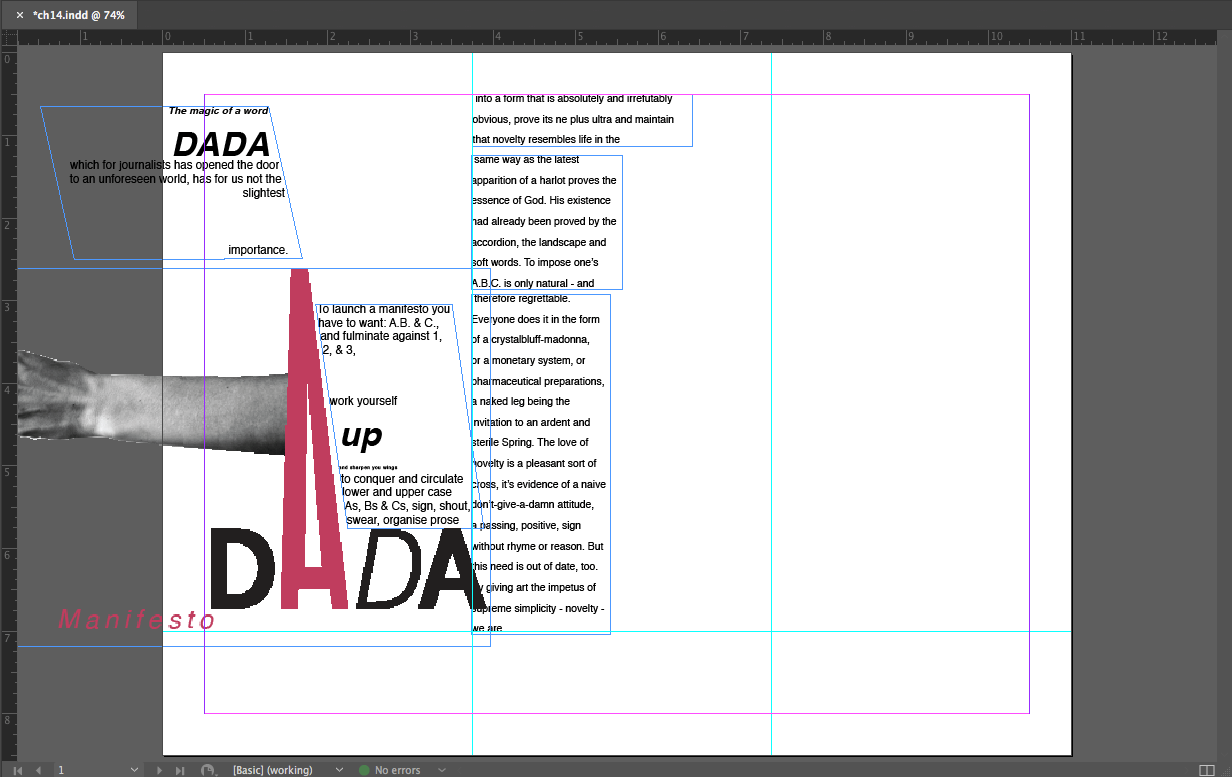This screenshot has width=1232, height=777.
Task: Expand the [Basic] (working) profile dropdown
Action: coord(339,770)
